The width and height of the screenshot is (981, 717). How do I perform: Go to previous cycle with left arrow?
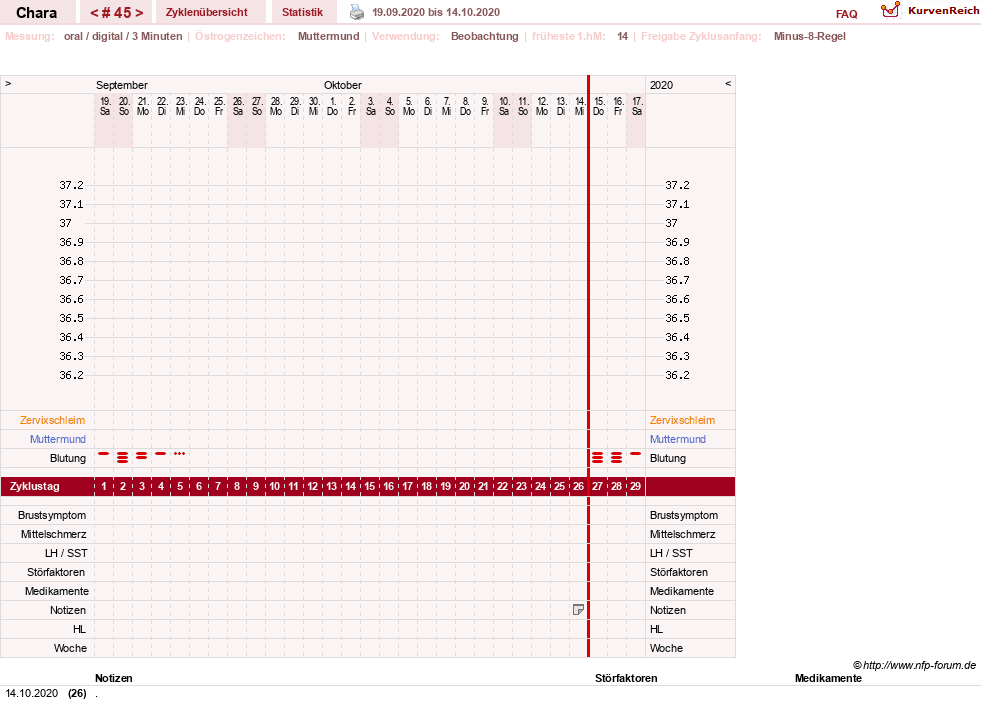(x=94, y=13)
